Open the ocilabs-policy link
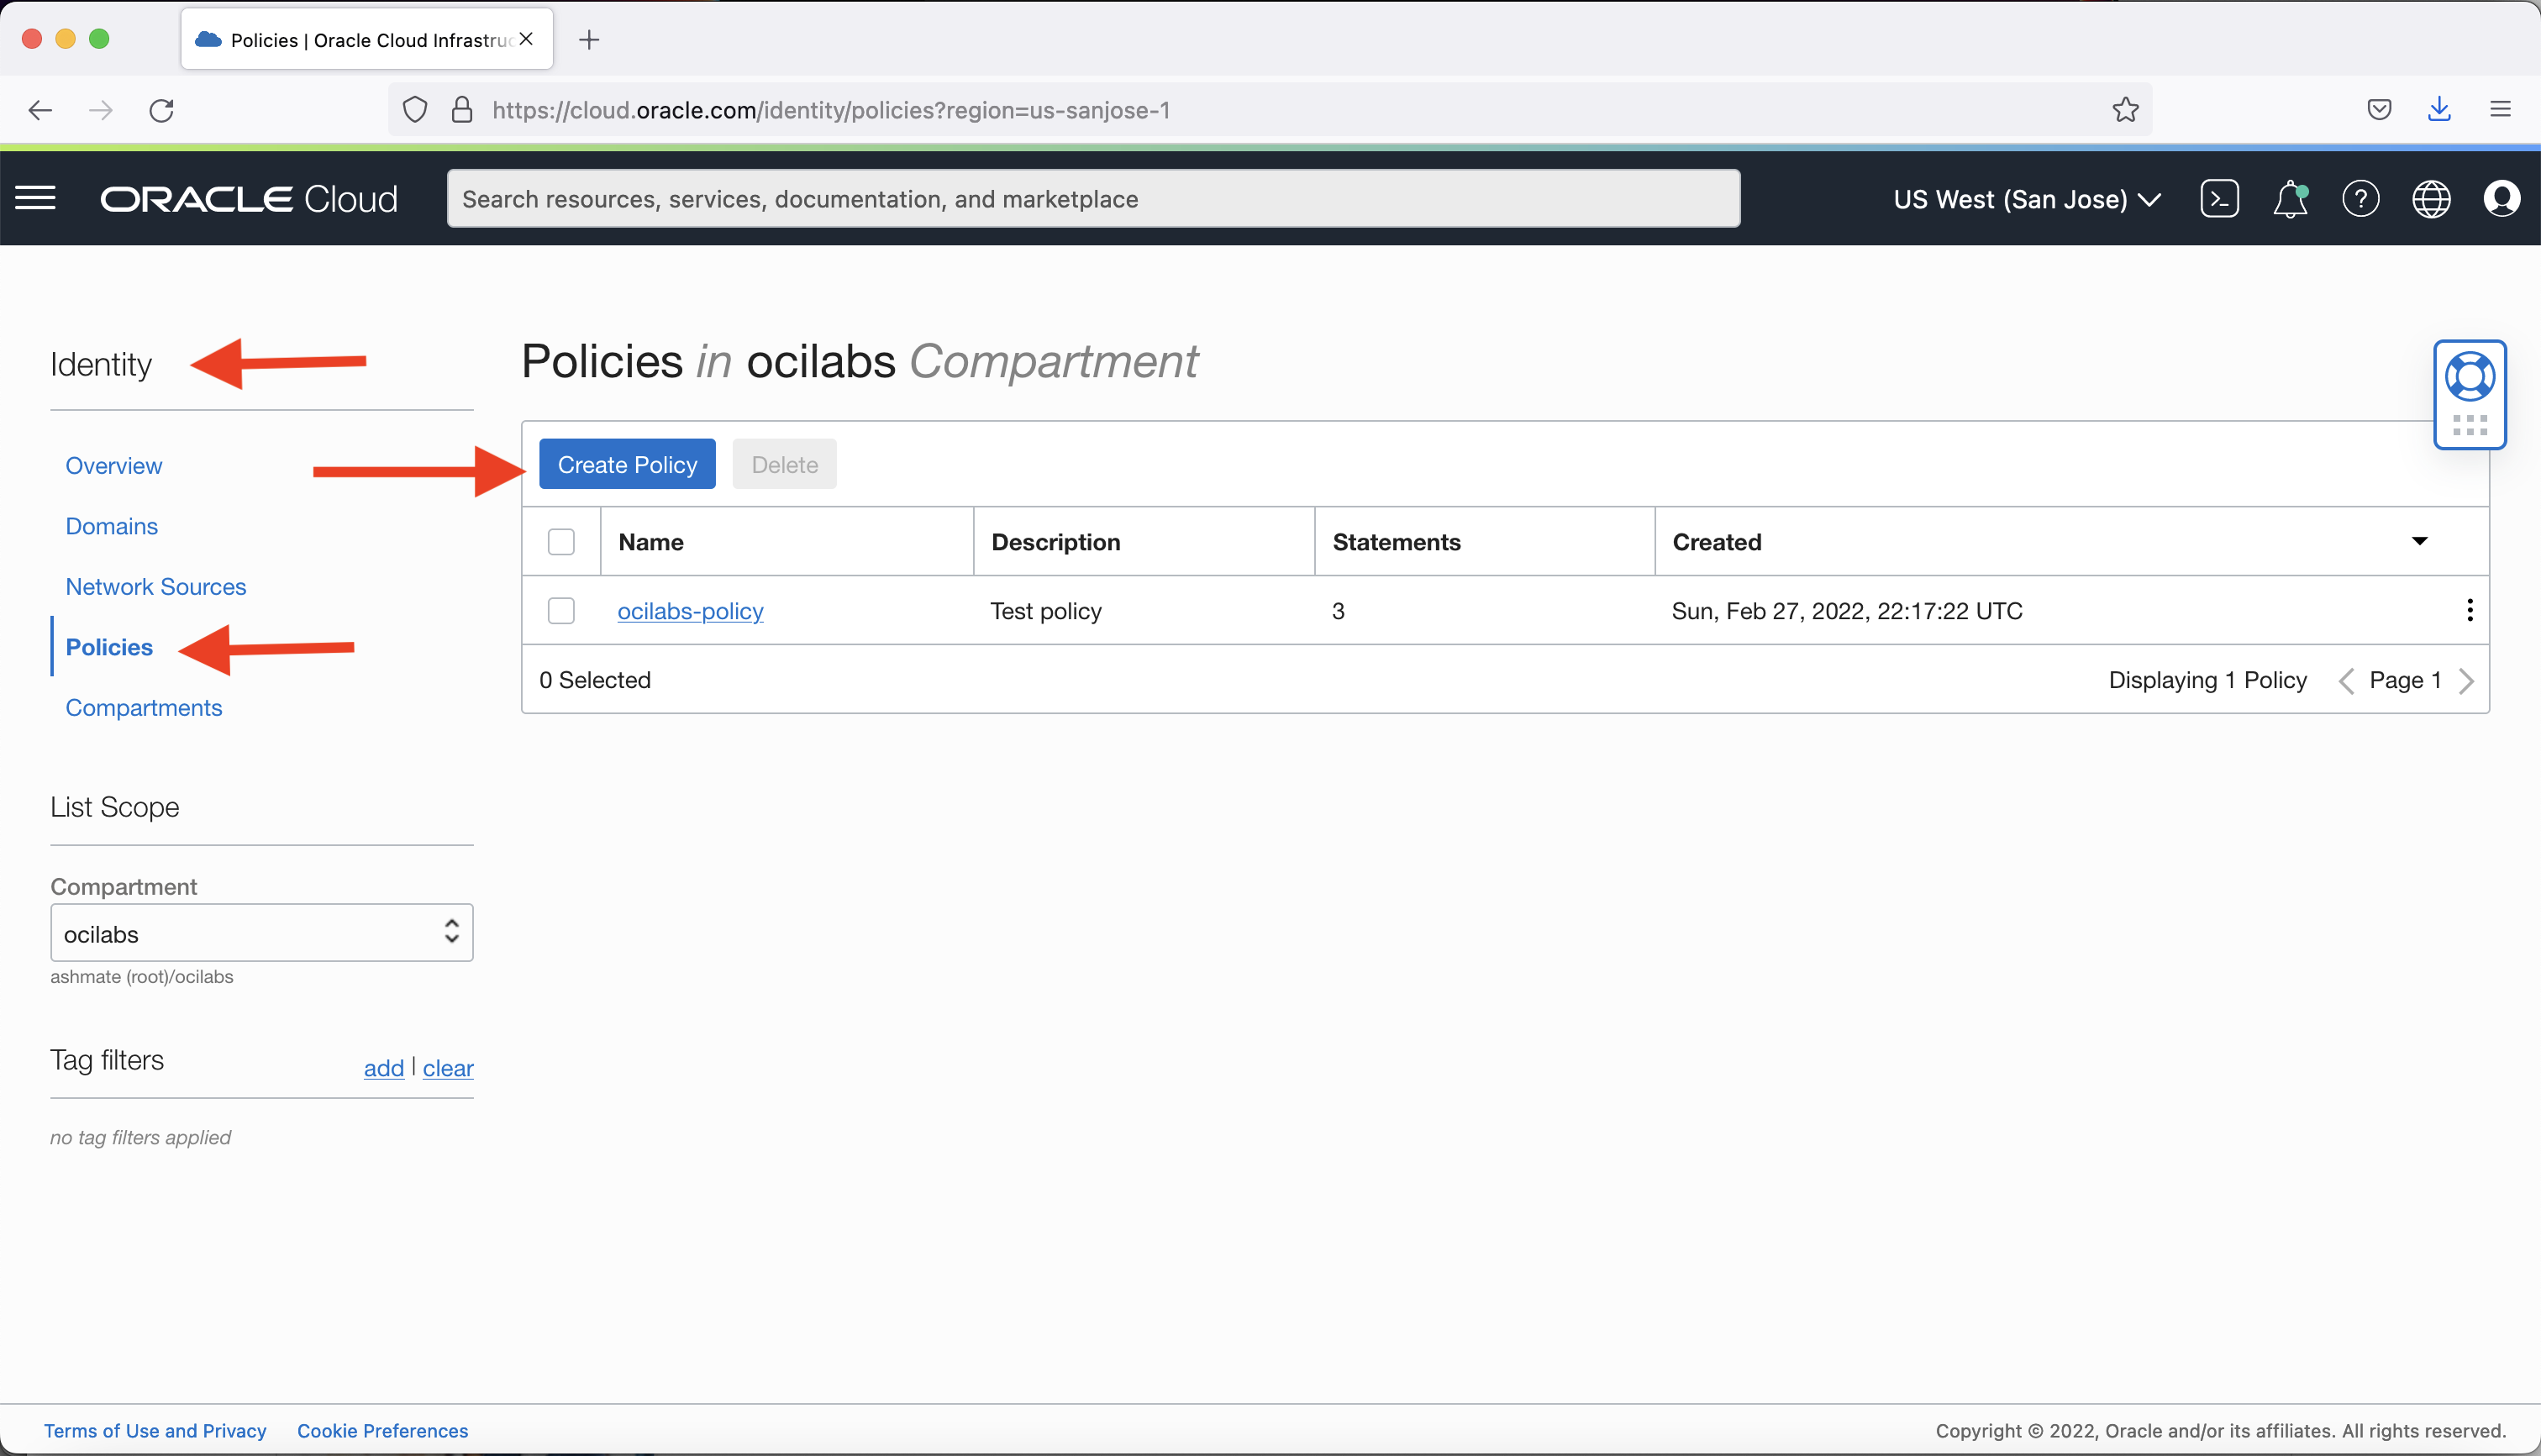The height and width of the screenshot is (1456, 2541). pos(690,610)
